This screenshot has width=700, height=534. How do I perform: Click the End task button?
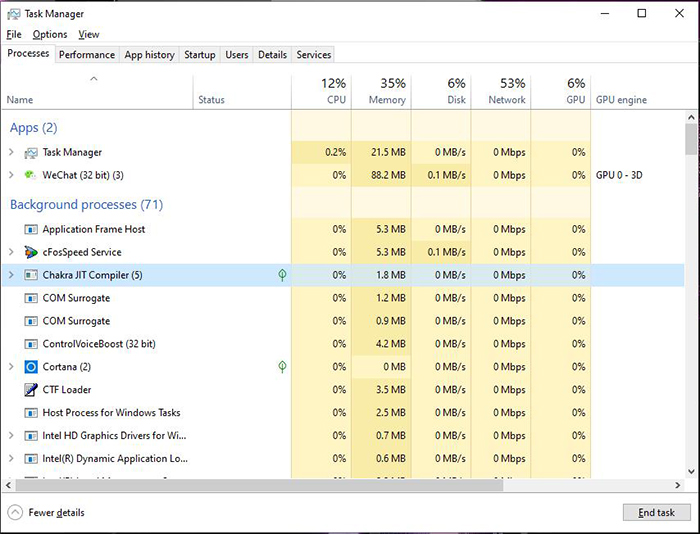pos(656,512)
